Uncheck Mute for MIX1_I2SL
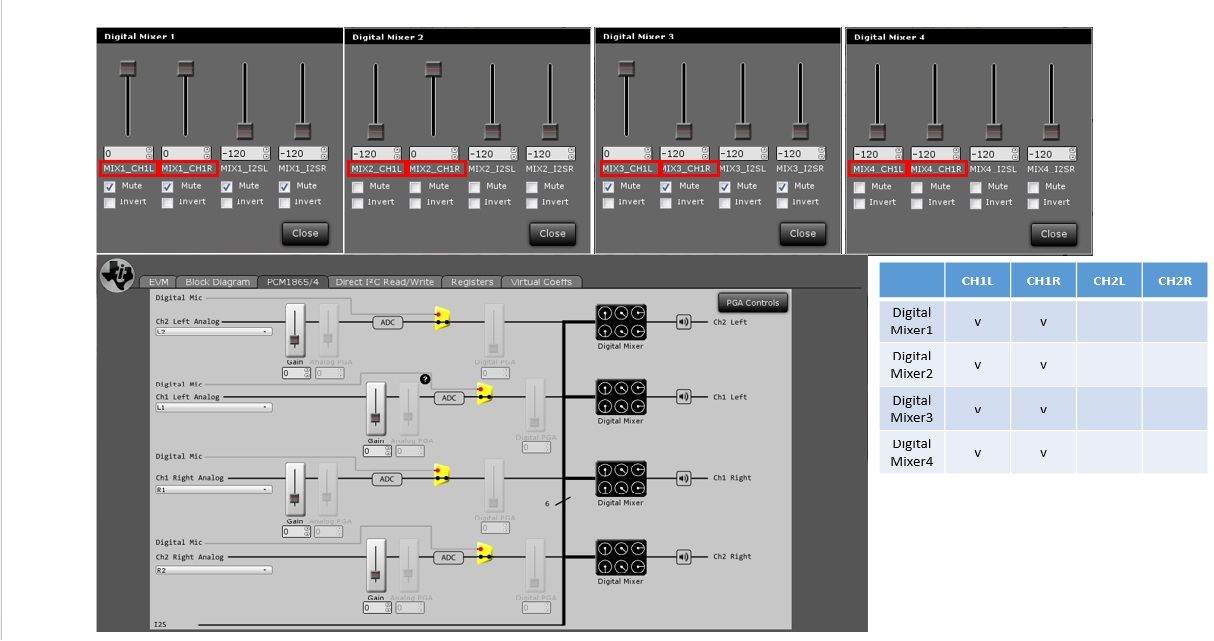Viewport: 1214px width, 641px height. (227, 186)
